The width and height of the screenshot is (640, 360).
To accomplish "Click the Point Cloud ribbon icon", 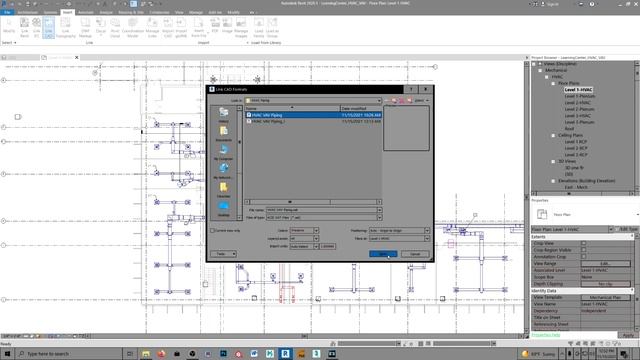I will [x=115, y=27].
